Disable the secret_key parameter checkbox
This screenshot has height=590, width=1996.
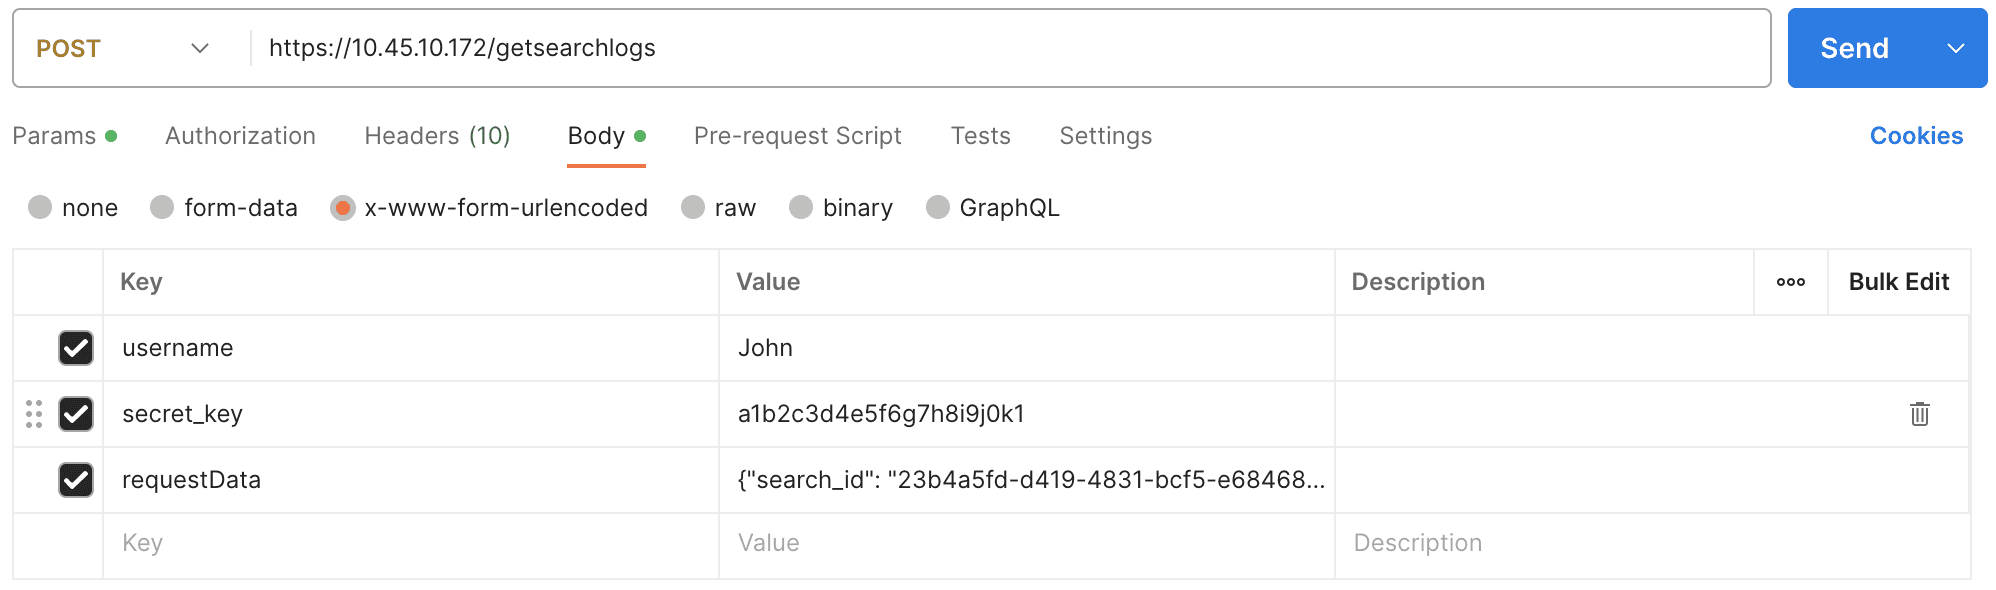pyautogui.click(x=76, y=414)
